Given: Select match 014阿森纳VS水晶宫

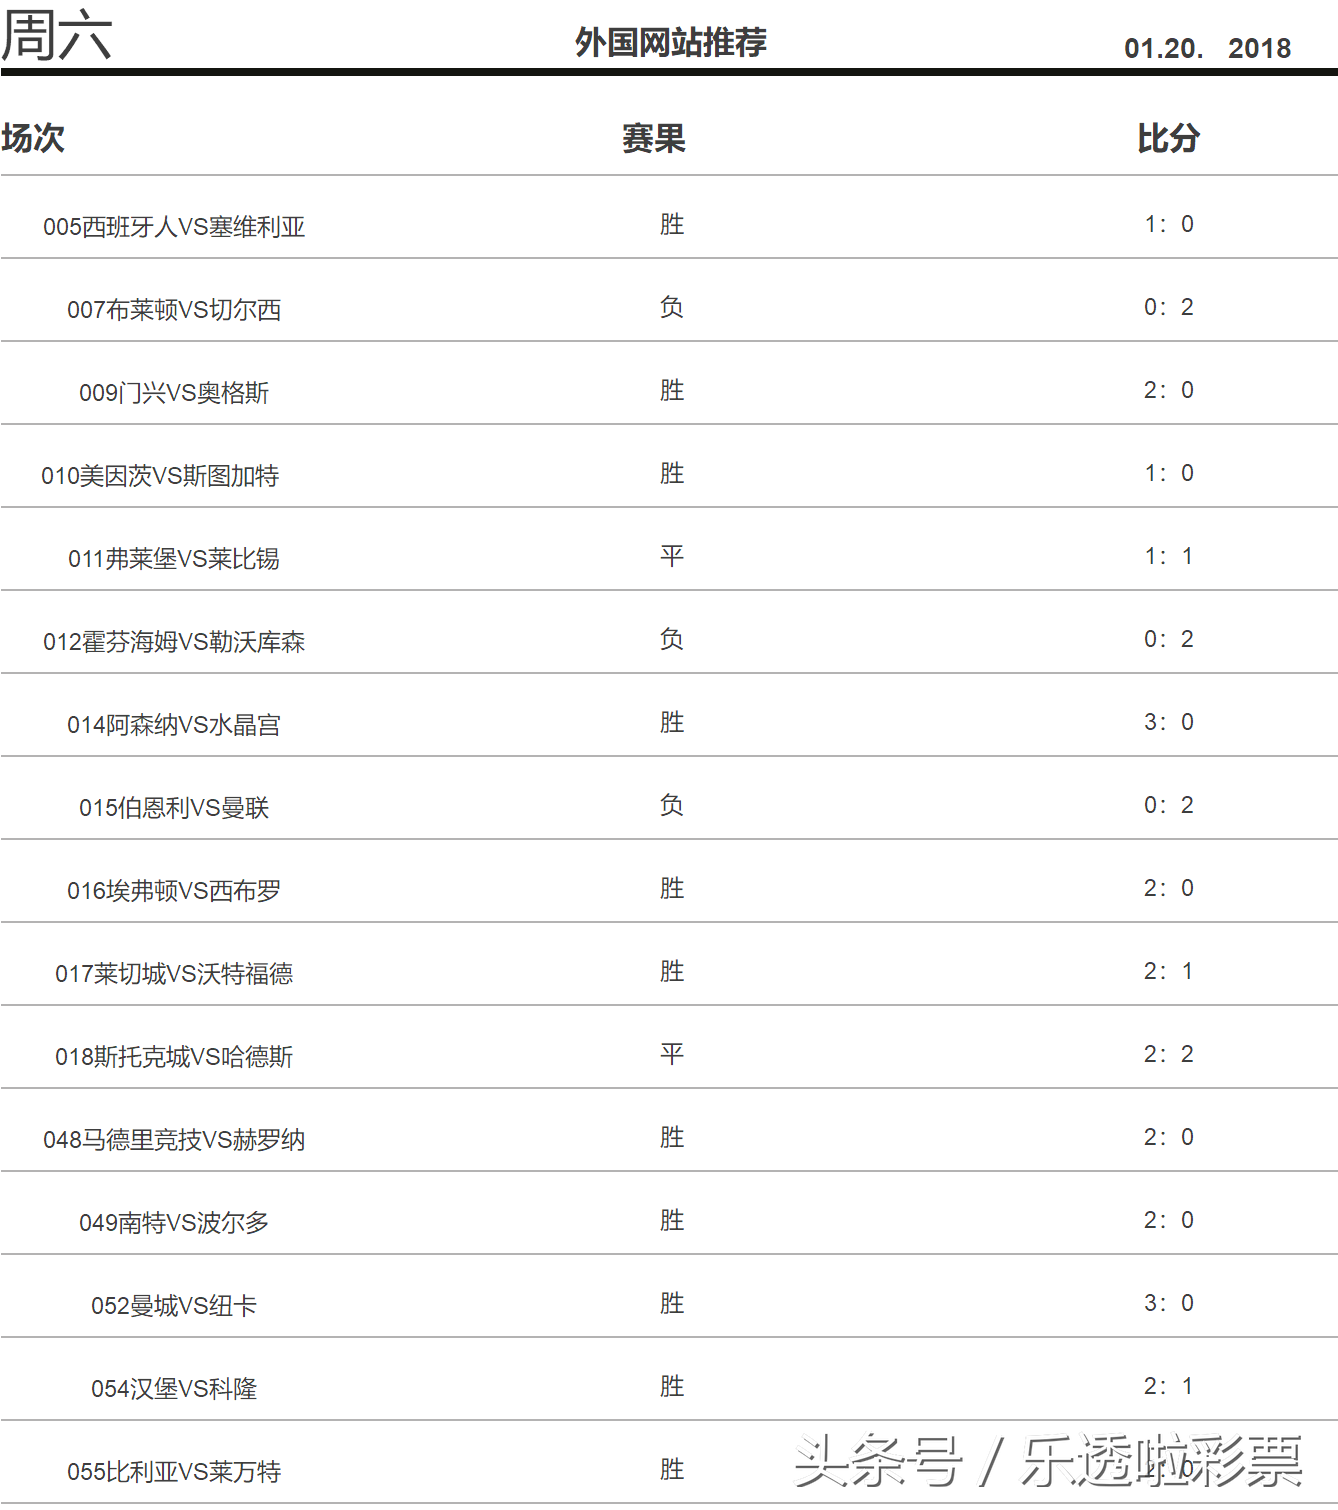Looking at the screenshot, I should click(174, 725).
